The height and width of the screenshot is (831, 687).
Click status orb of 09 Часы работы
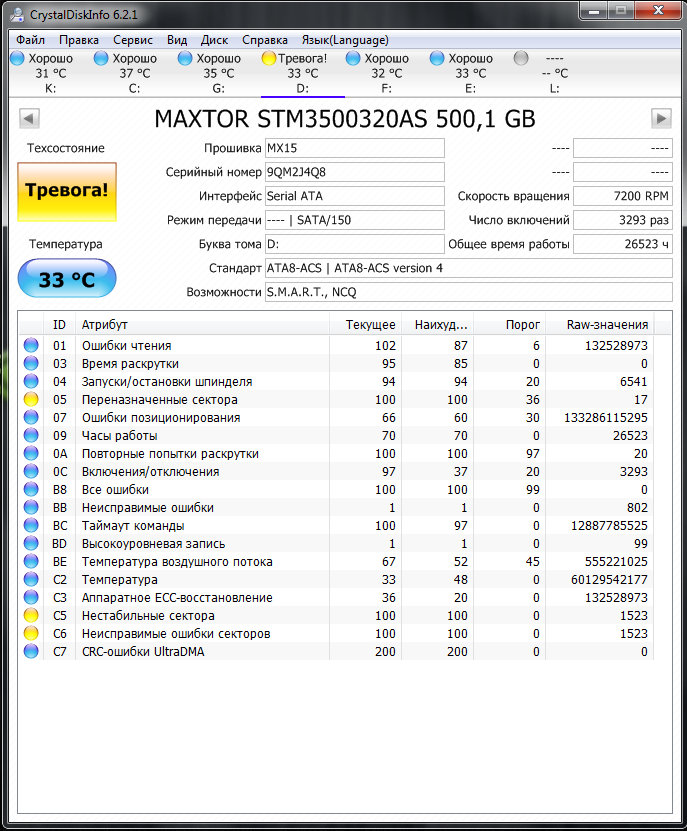[31, 435]
